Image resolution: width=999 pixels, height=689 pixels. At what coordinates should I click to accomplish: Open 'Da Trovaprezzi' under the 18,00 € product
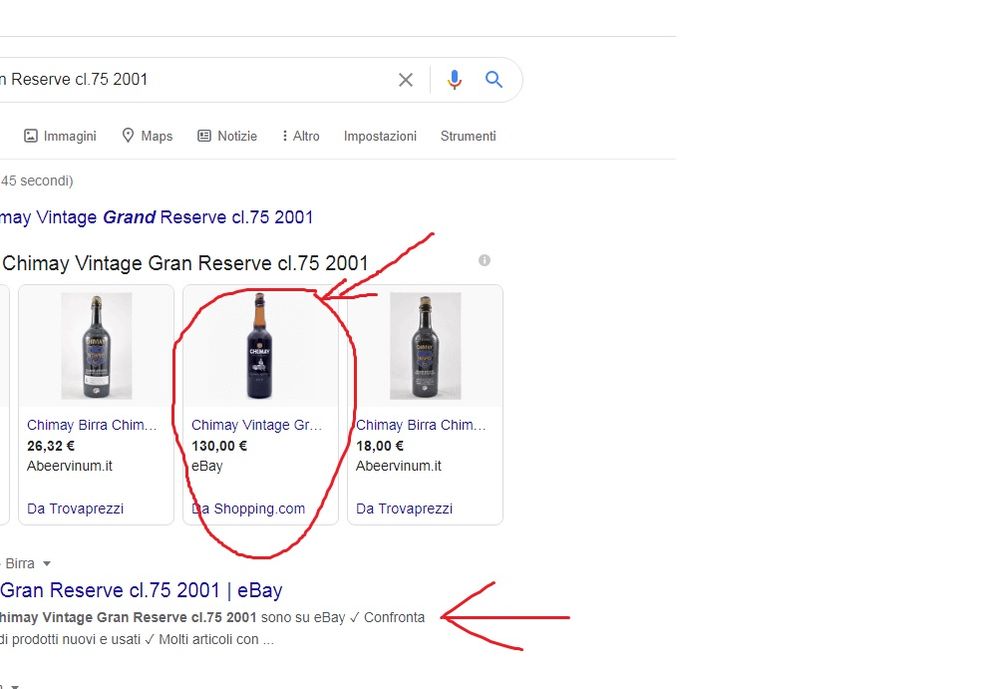404,508
